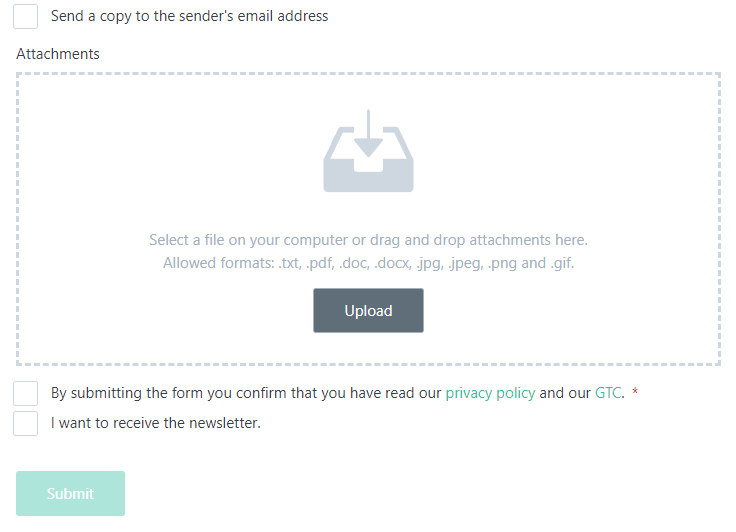Click the inbox tray upload icon
Screen dimensions: 736x532
[x=368, y=151]
